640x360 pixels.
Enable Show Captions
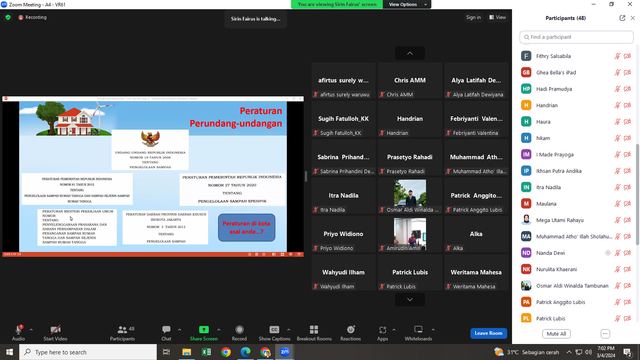274,333
